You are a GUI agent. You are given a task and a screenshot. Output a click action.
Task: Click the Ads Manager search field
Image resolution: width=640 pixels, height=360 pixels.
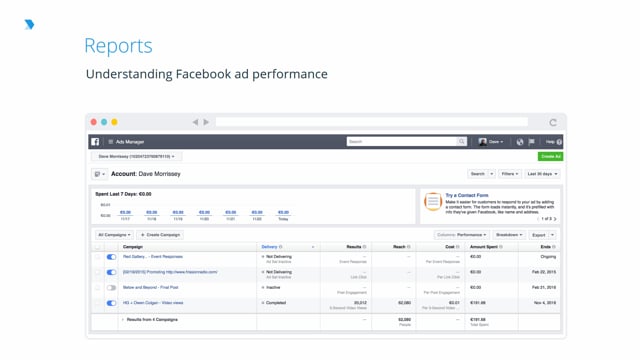pyautogui.click(x=402, y=141)
